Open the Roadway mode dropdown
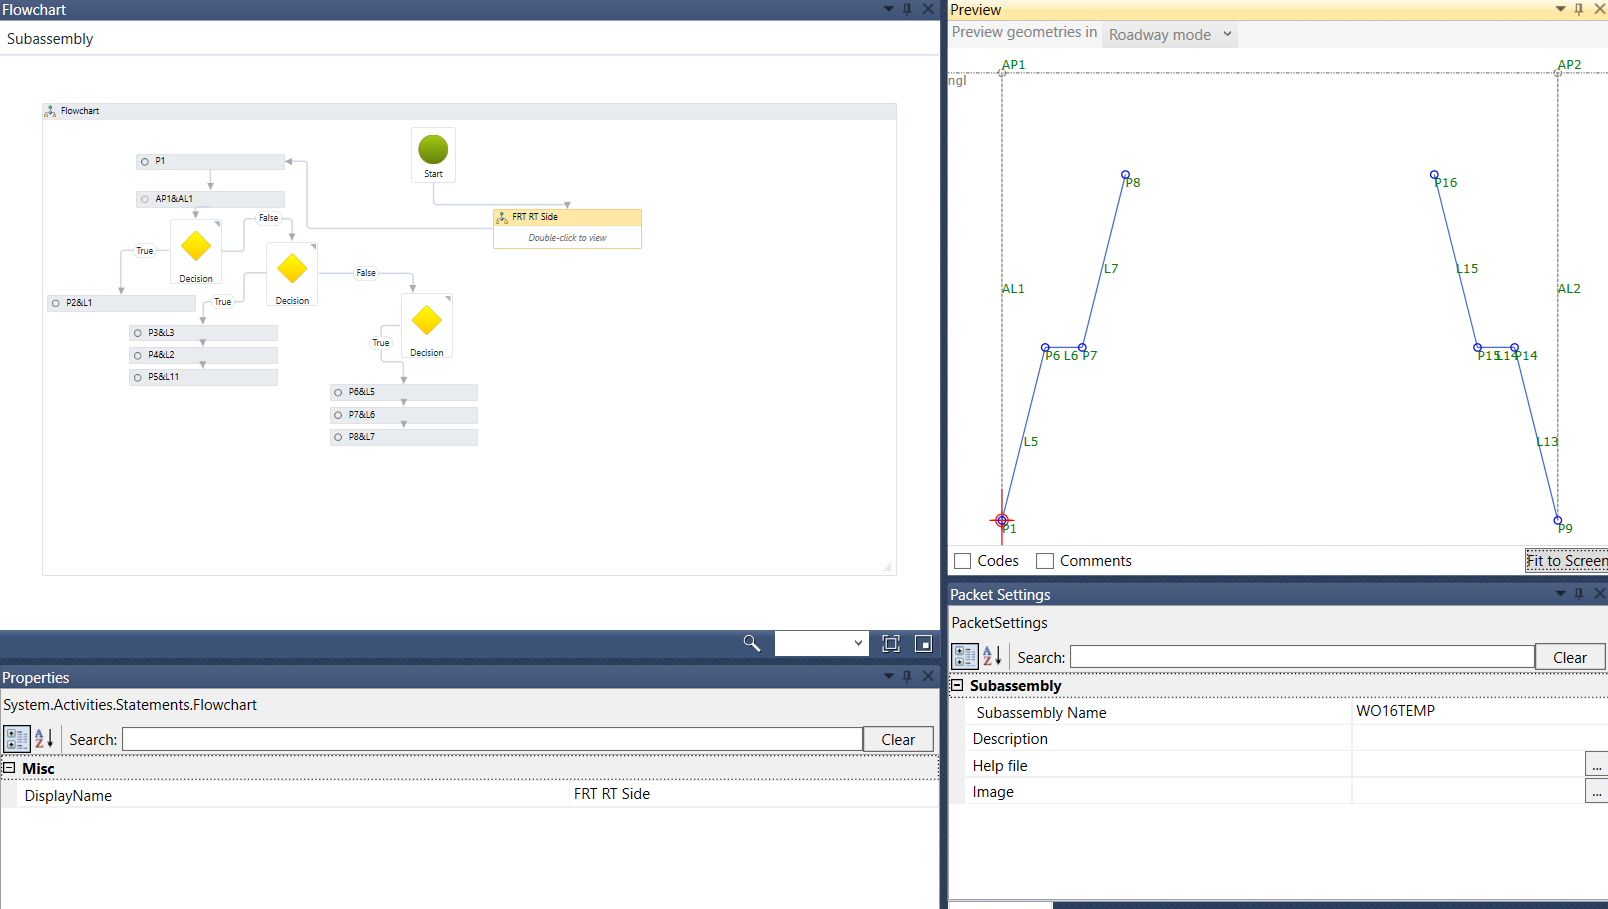 (1170, 35)
